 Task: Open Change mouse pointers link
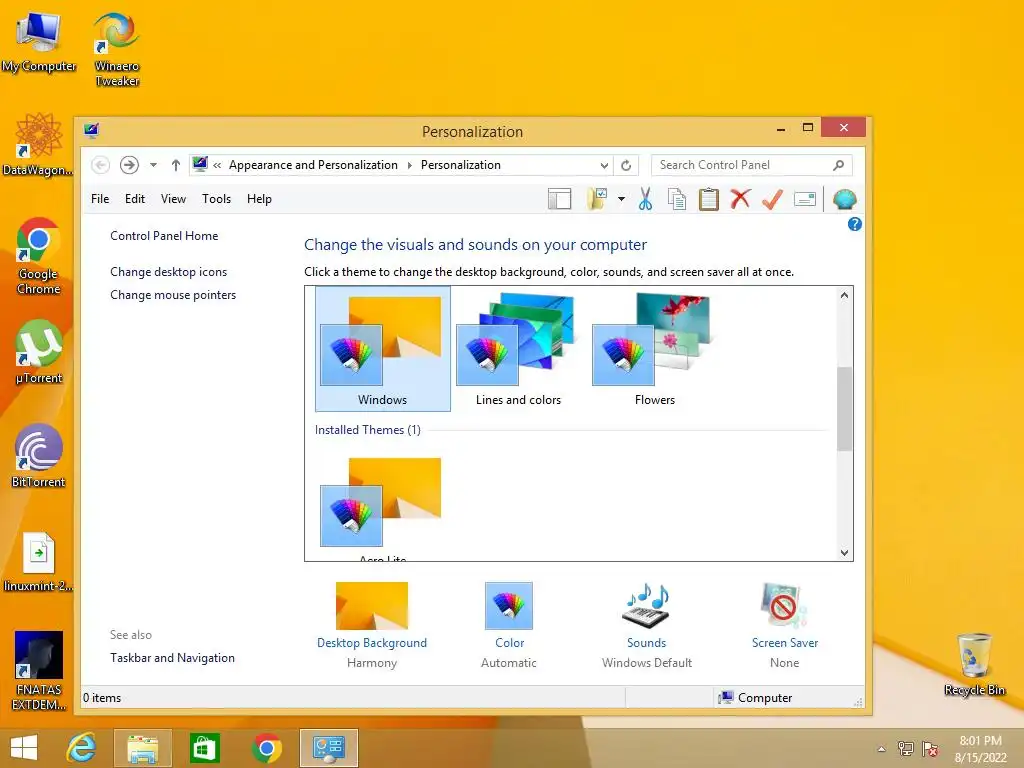[x=173, y=295]
